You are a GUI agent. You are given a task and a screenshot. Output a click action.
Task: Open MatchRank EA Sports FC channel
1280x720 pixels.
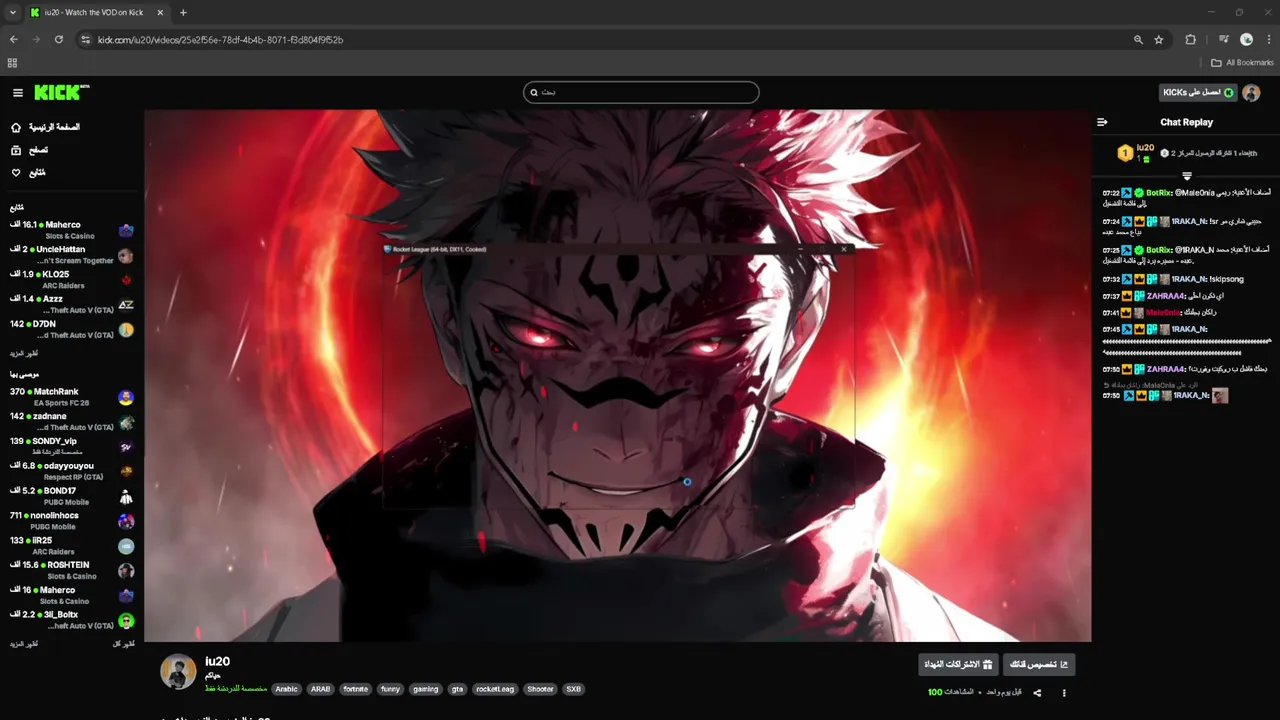[72, 397]
